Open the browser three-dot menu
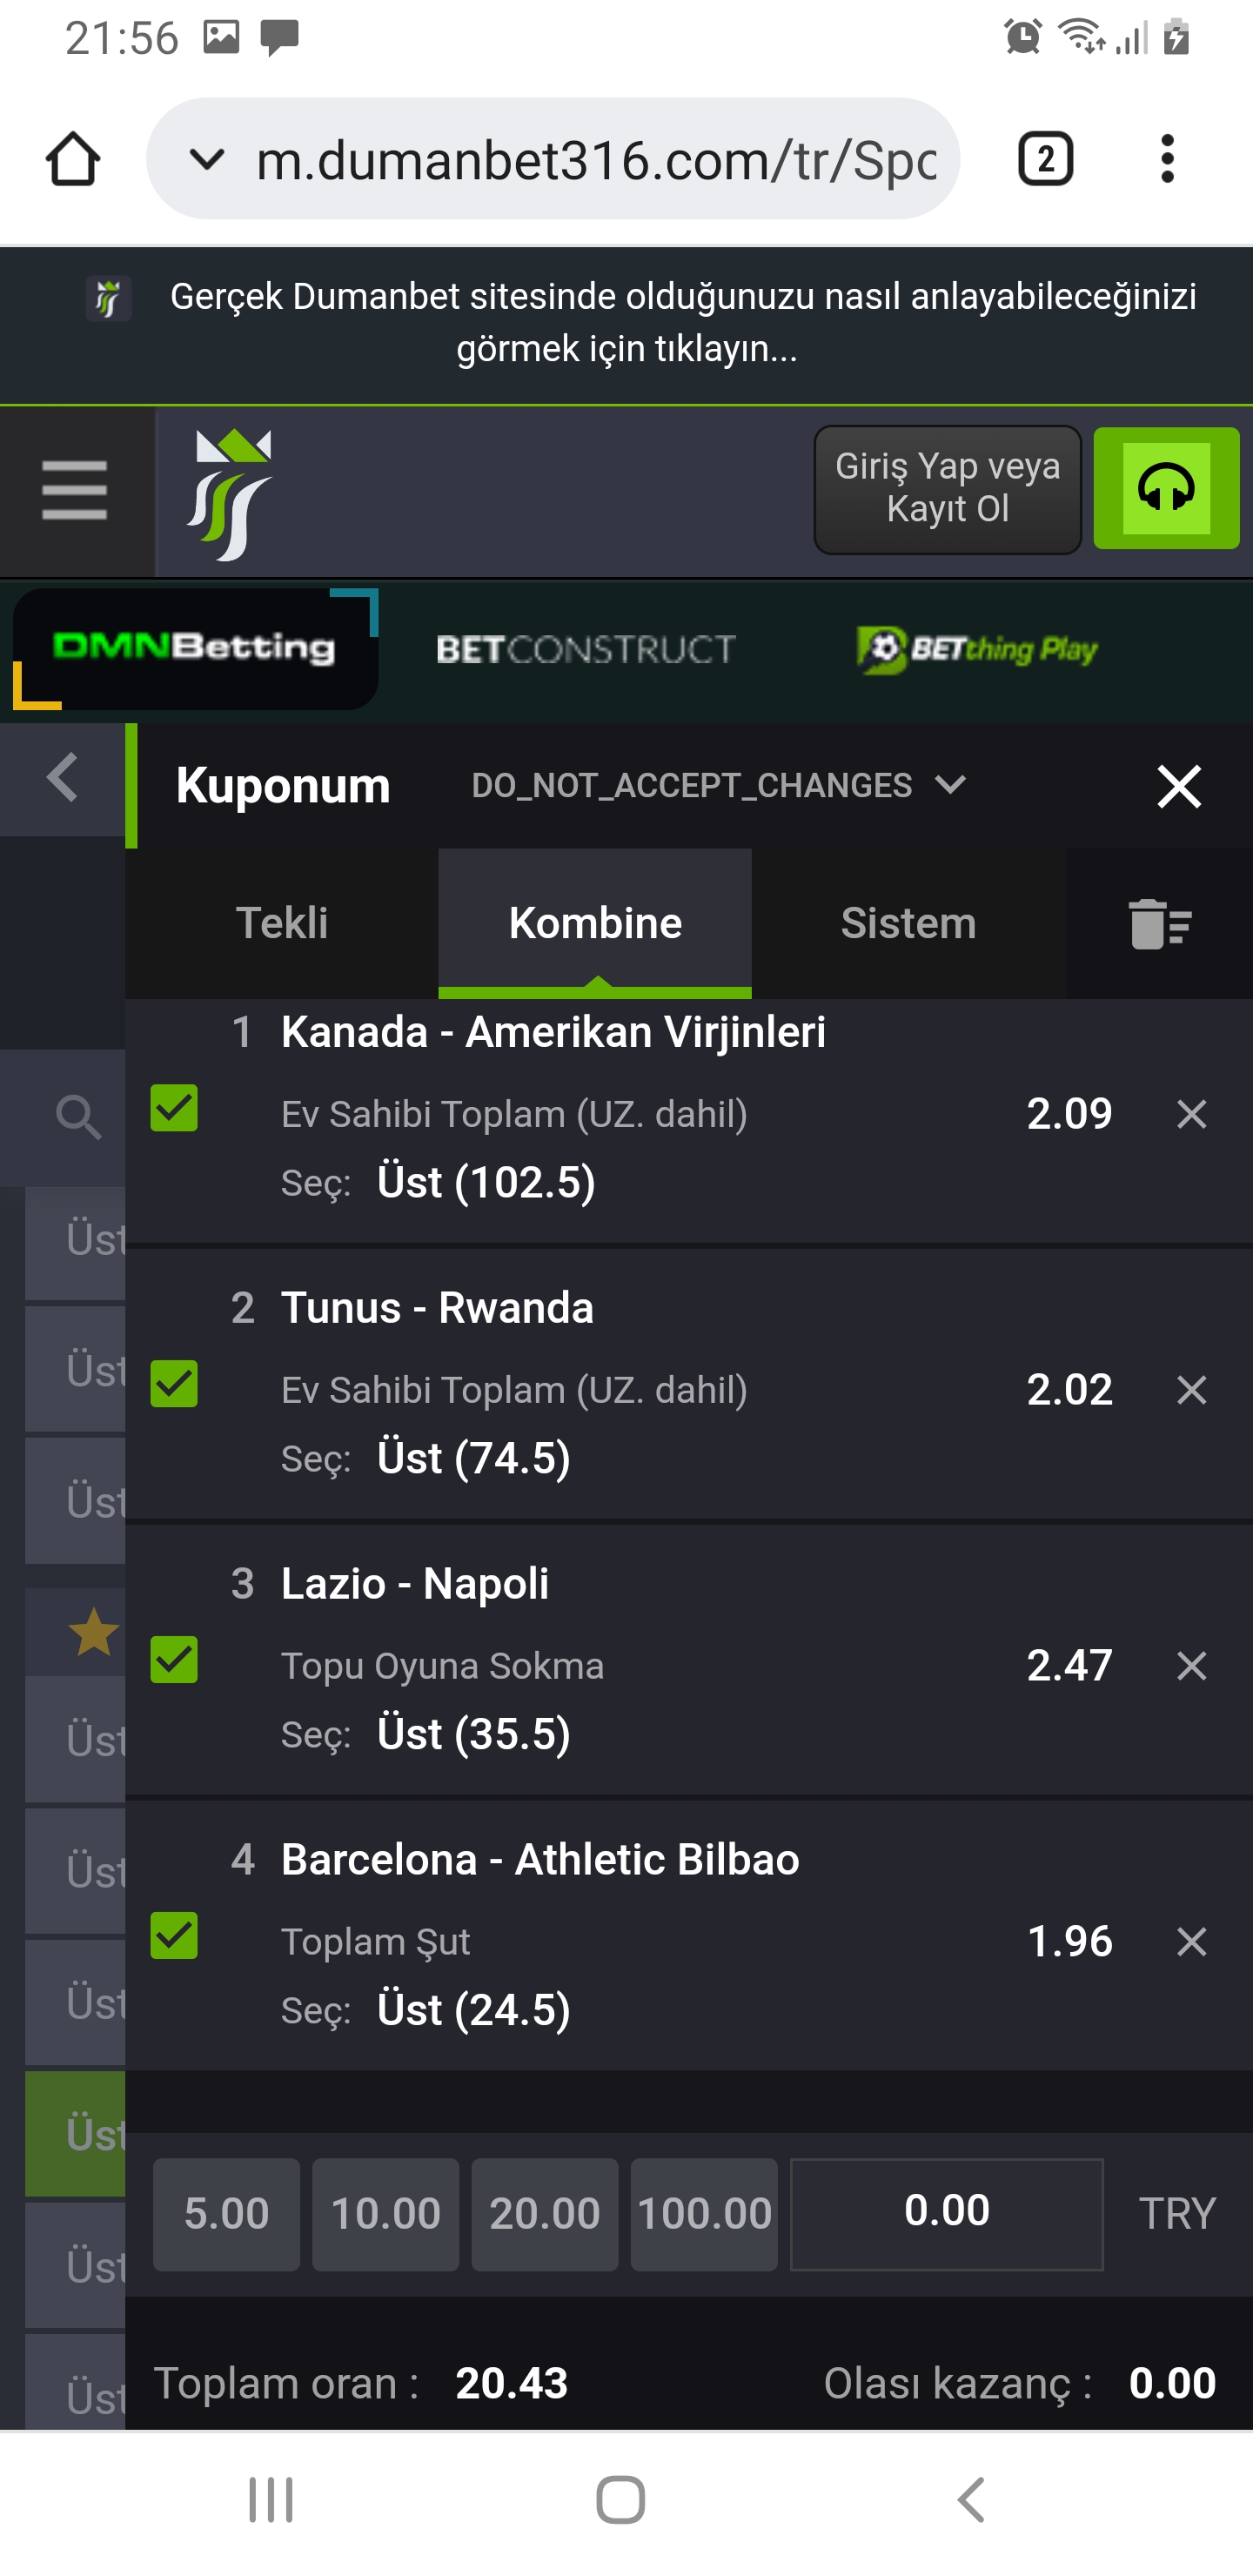 click(1167, 159)
